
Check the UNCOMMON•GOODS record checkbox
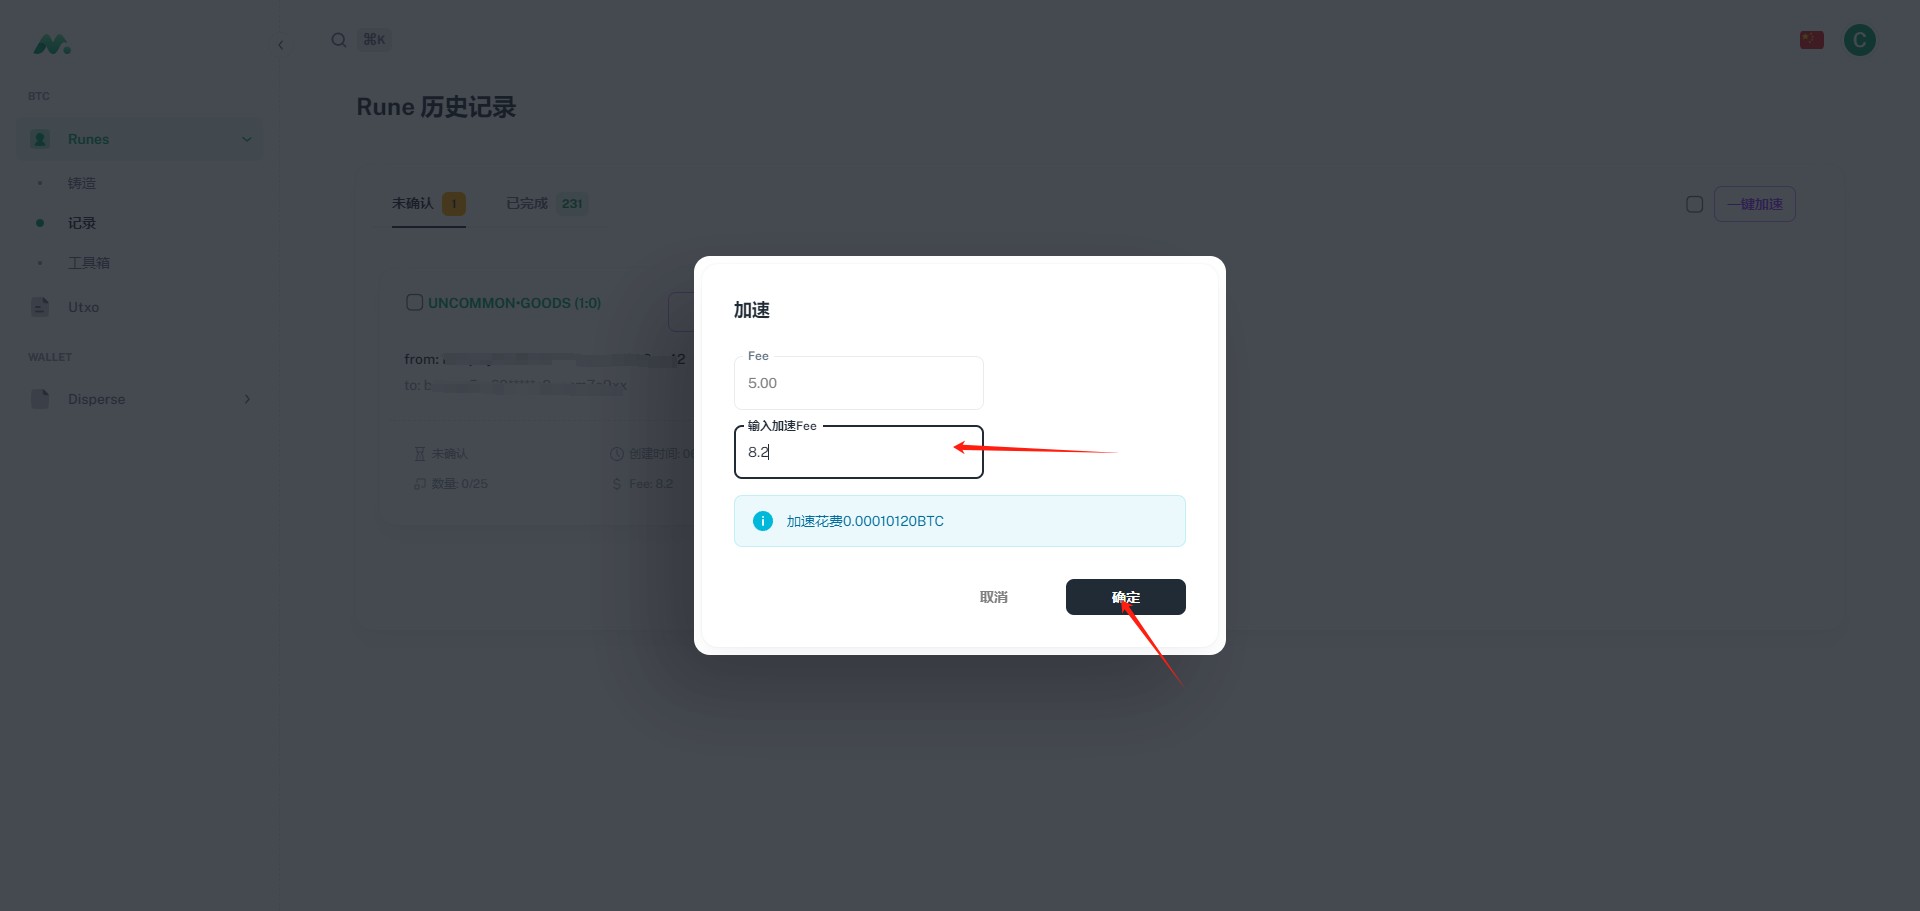(x=414, y=302)
